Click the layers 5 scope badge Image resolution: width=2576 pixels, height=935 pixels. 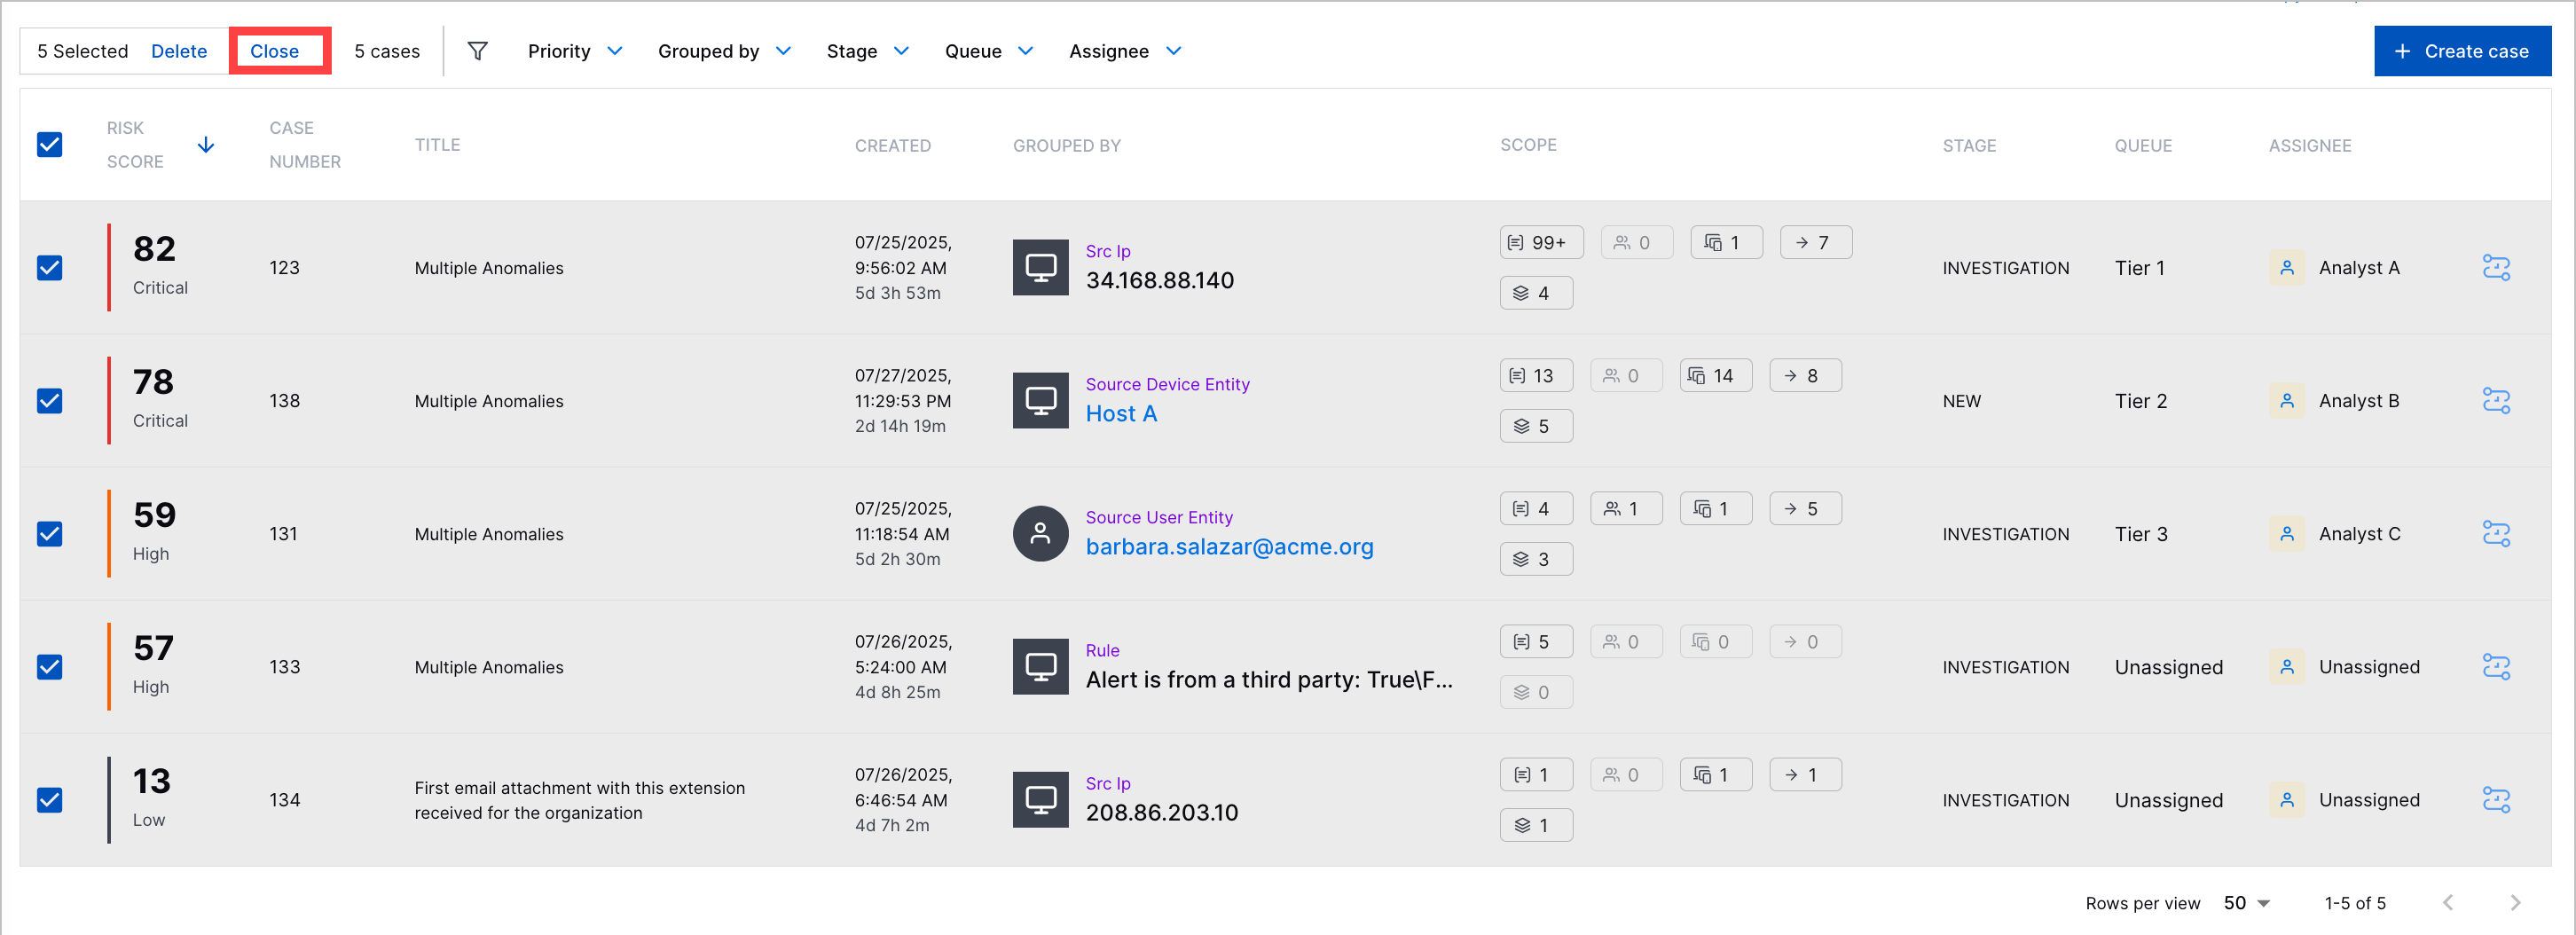pyautogui.click(x=1536, y=426)
